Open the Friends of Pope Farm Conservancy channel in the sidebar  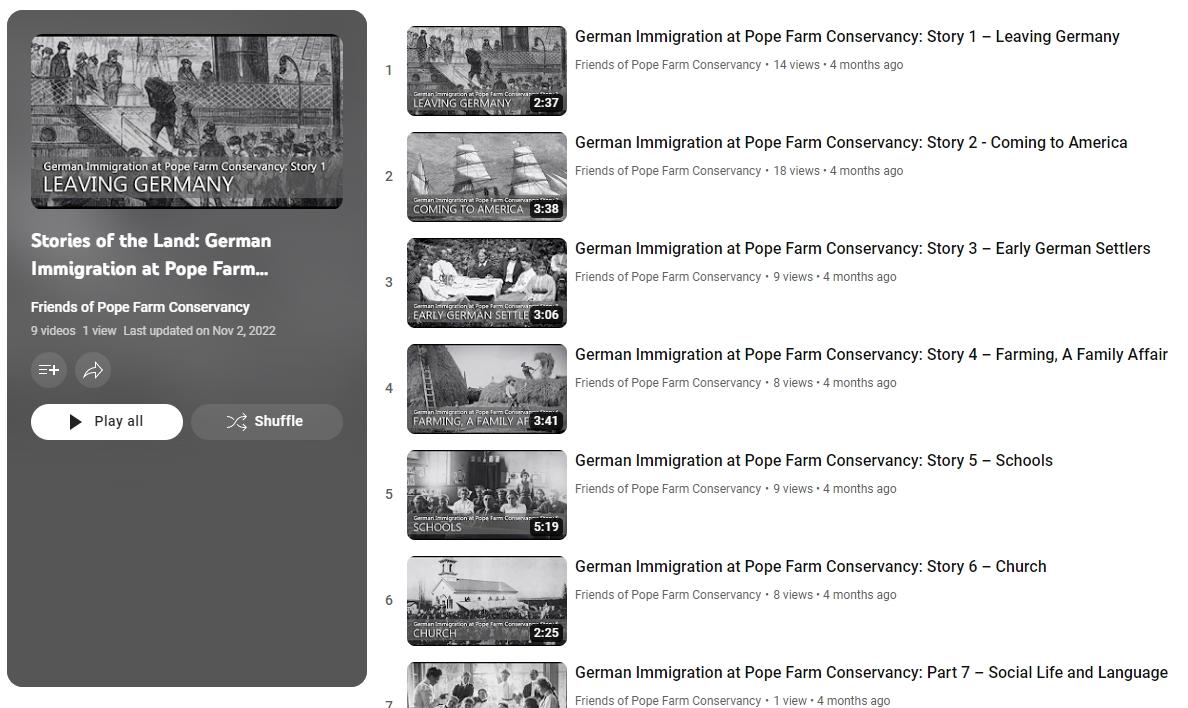tap(140, 307)
